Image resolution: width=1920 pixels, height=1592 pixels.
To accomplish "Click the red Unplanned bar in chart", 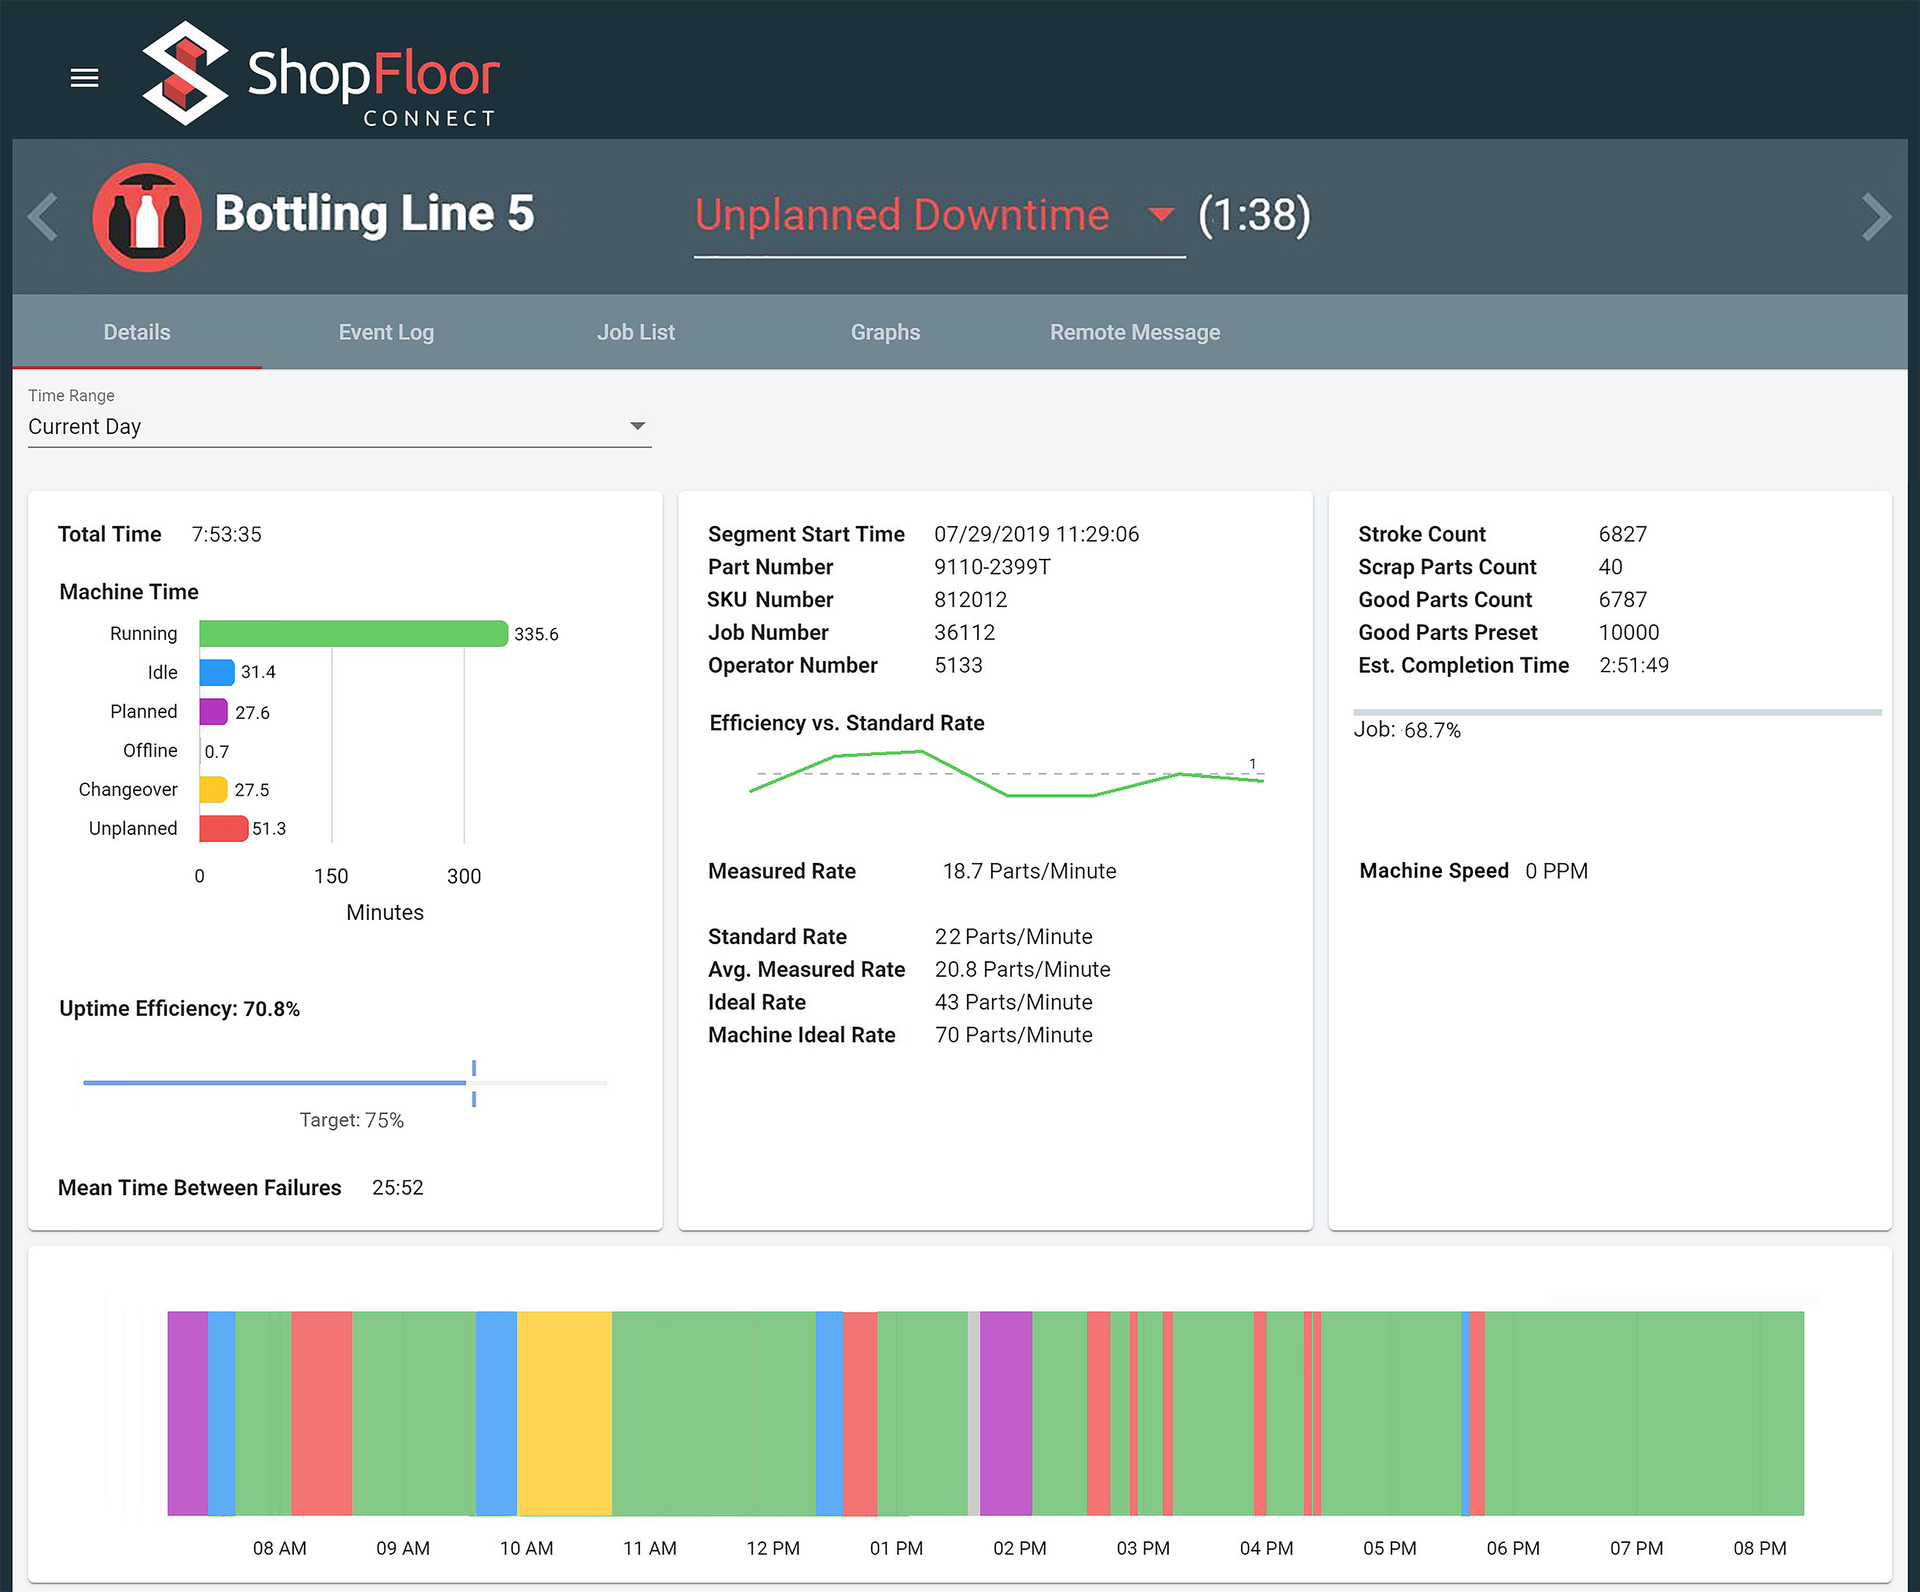I will point(222,829).
